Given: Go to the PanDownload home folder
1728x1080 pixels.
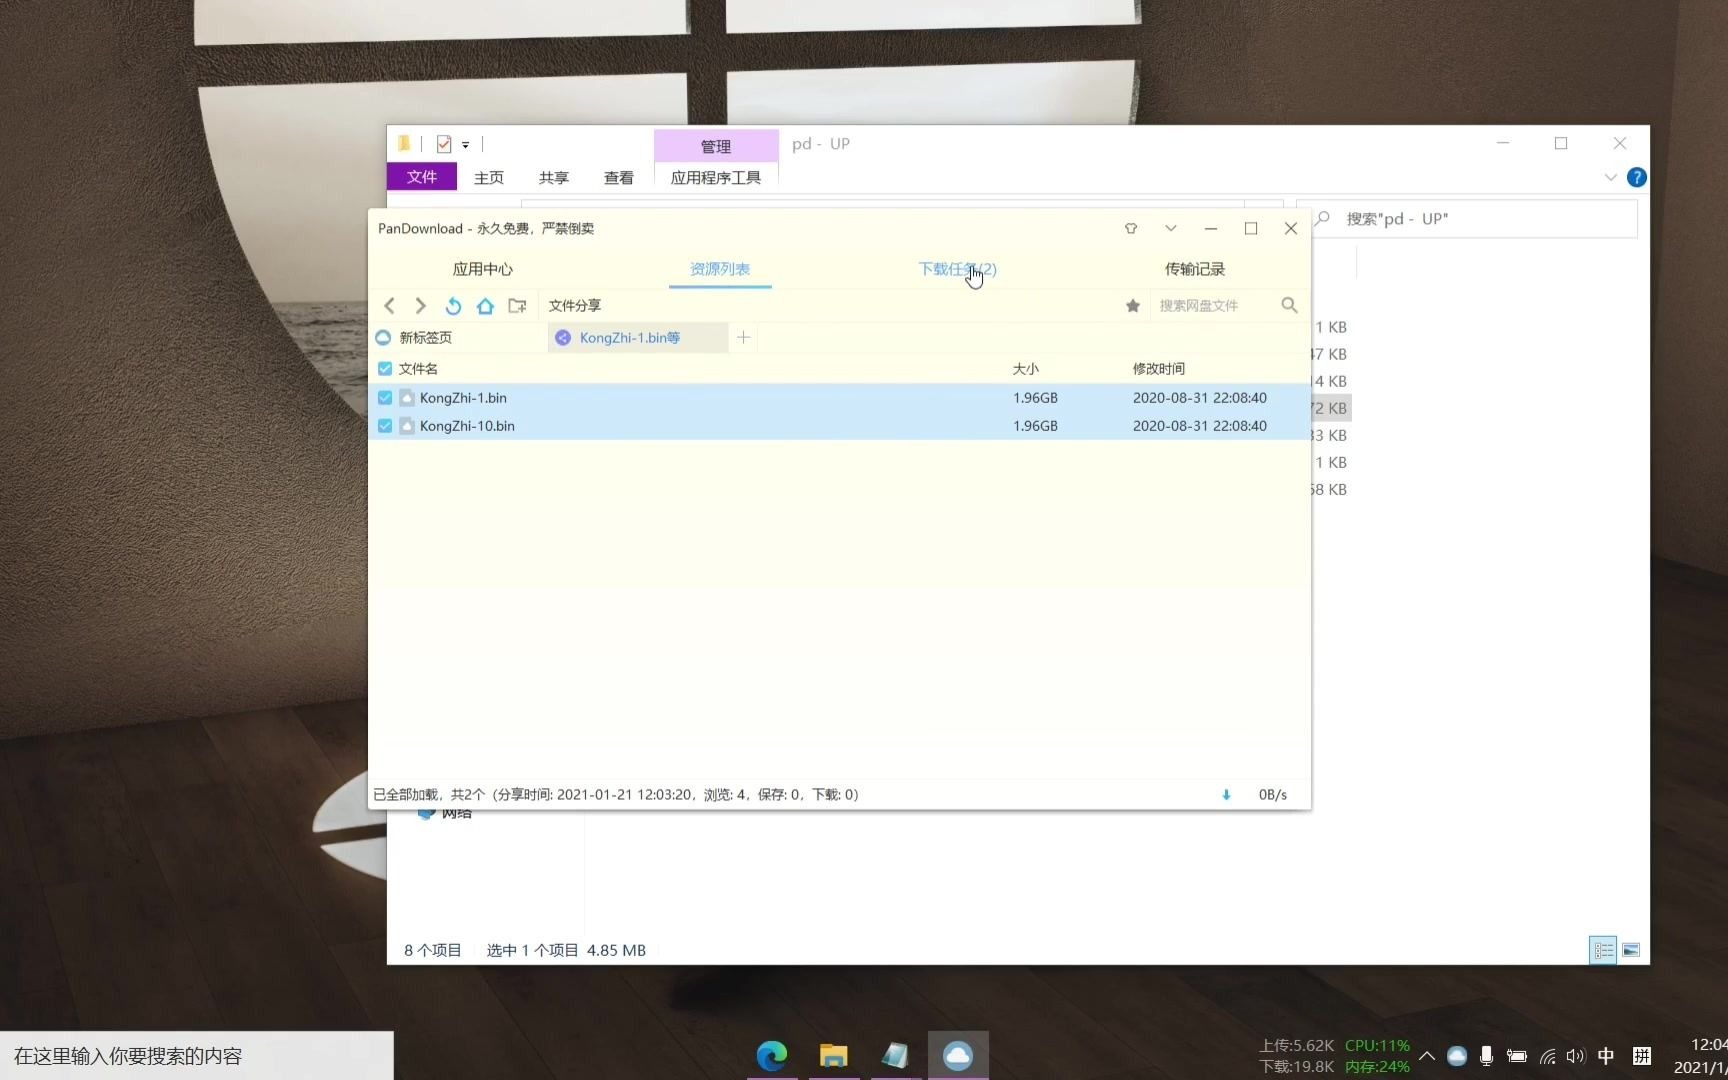Looking at the screenshot, I should tap(485, 306).
